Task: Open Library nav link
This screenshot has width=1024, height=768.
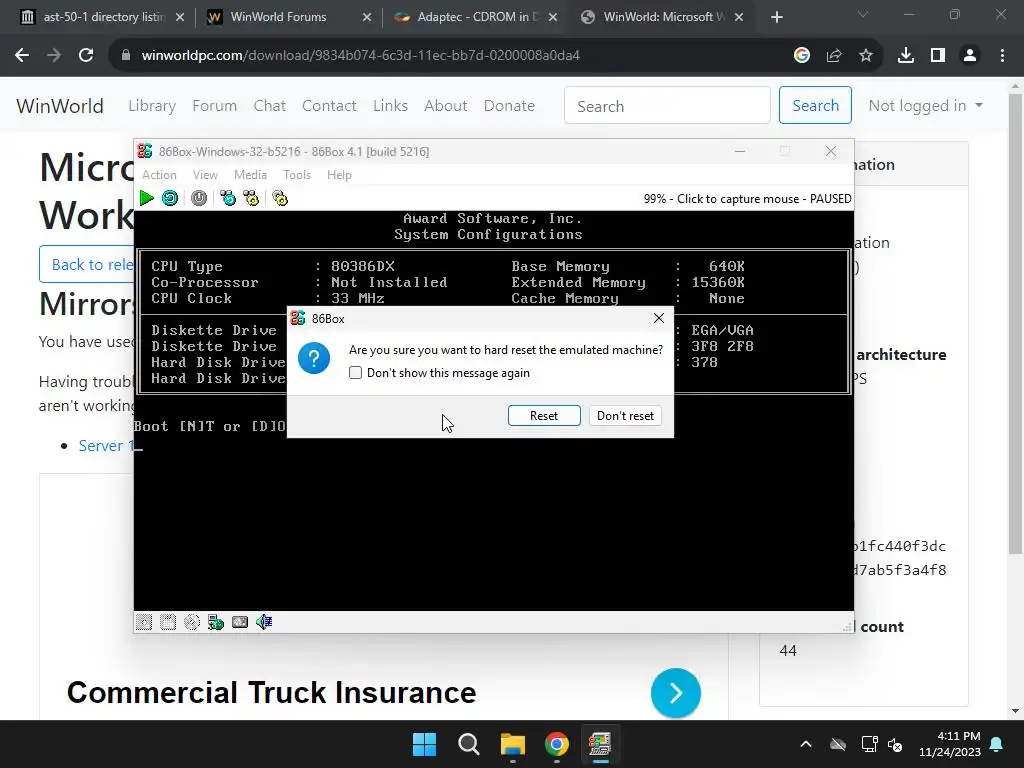Action: pyautogui.click(x=152, y=106)
